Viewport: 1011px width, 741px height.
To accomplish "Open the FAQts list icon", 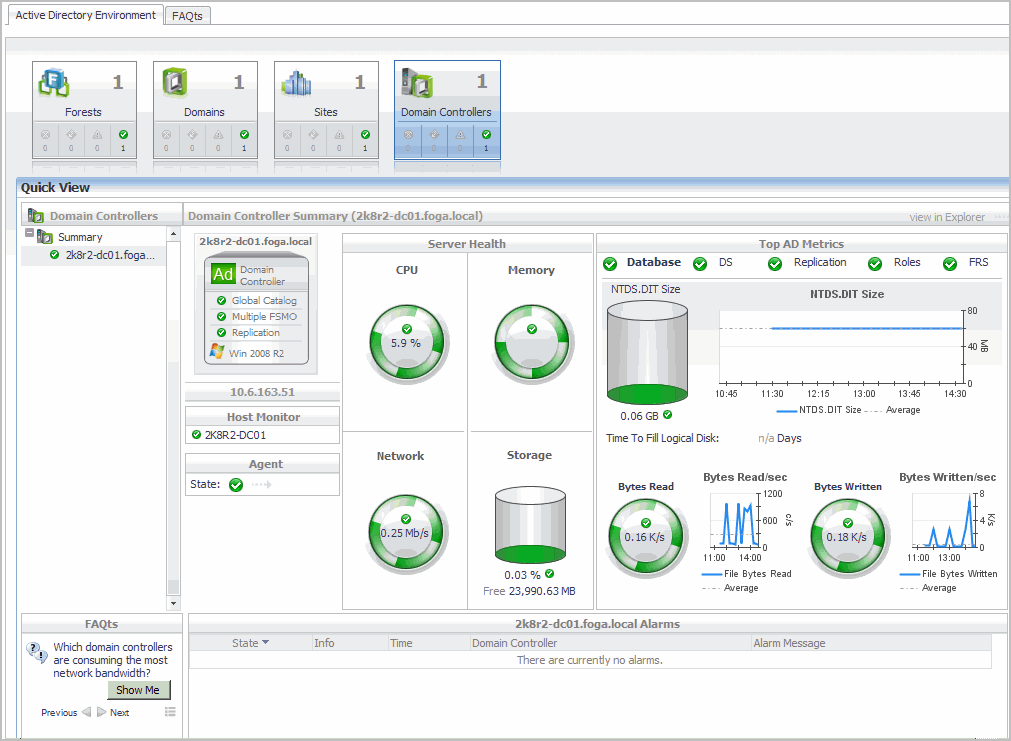I will (170, 712).
